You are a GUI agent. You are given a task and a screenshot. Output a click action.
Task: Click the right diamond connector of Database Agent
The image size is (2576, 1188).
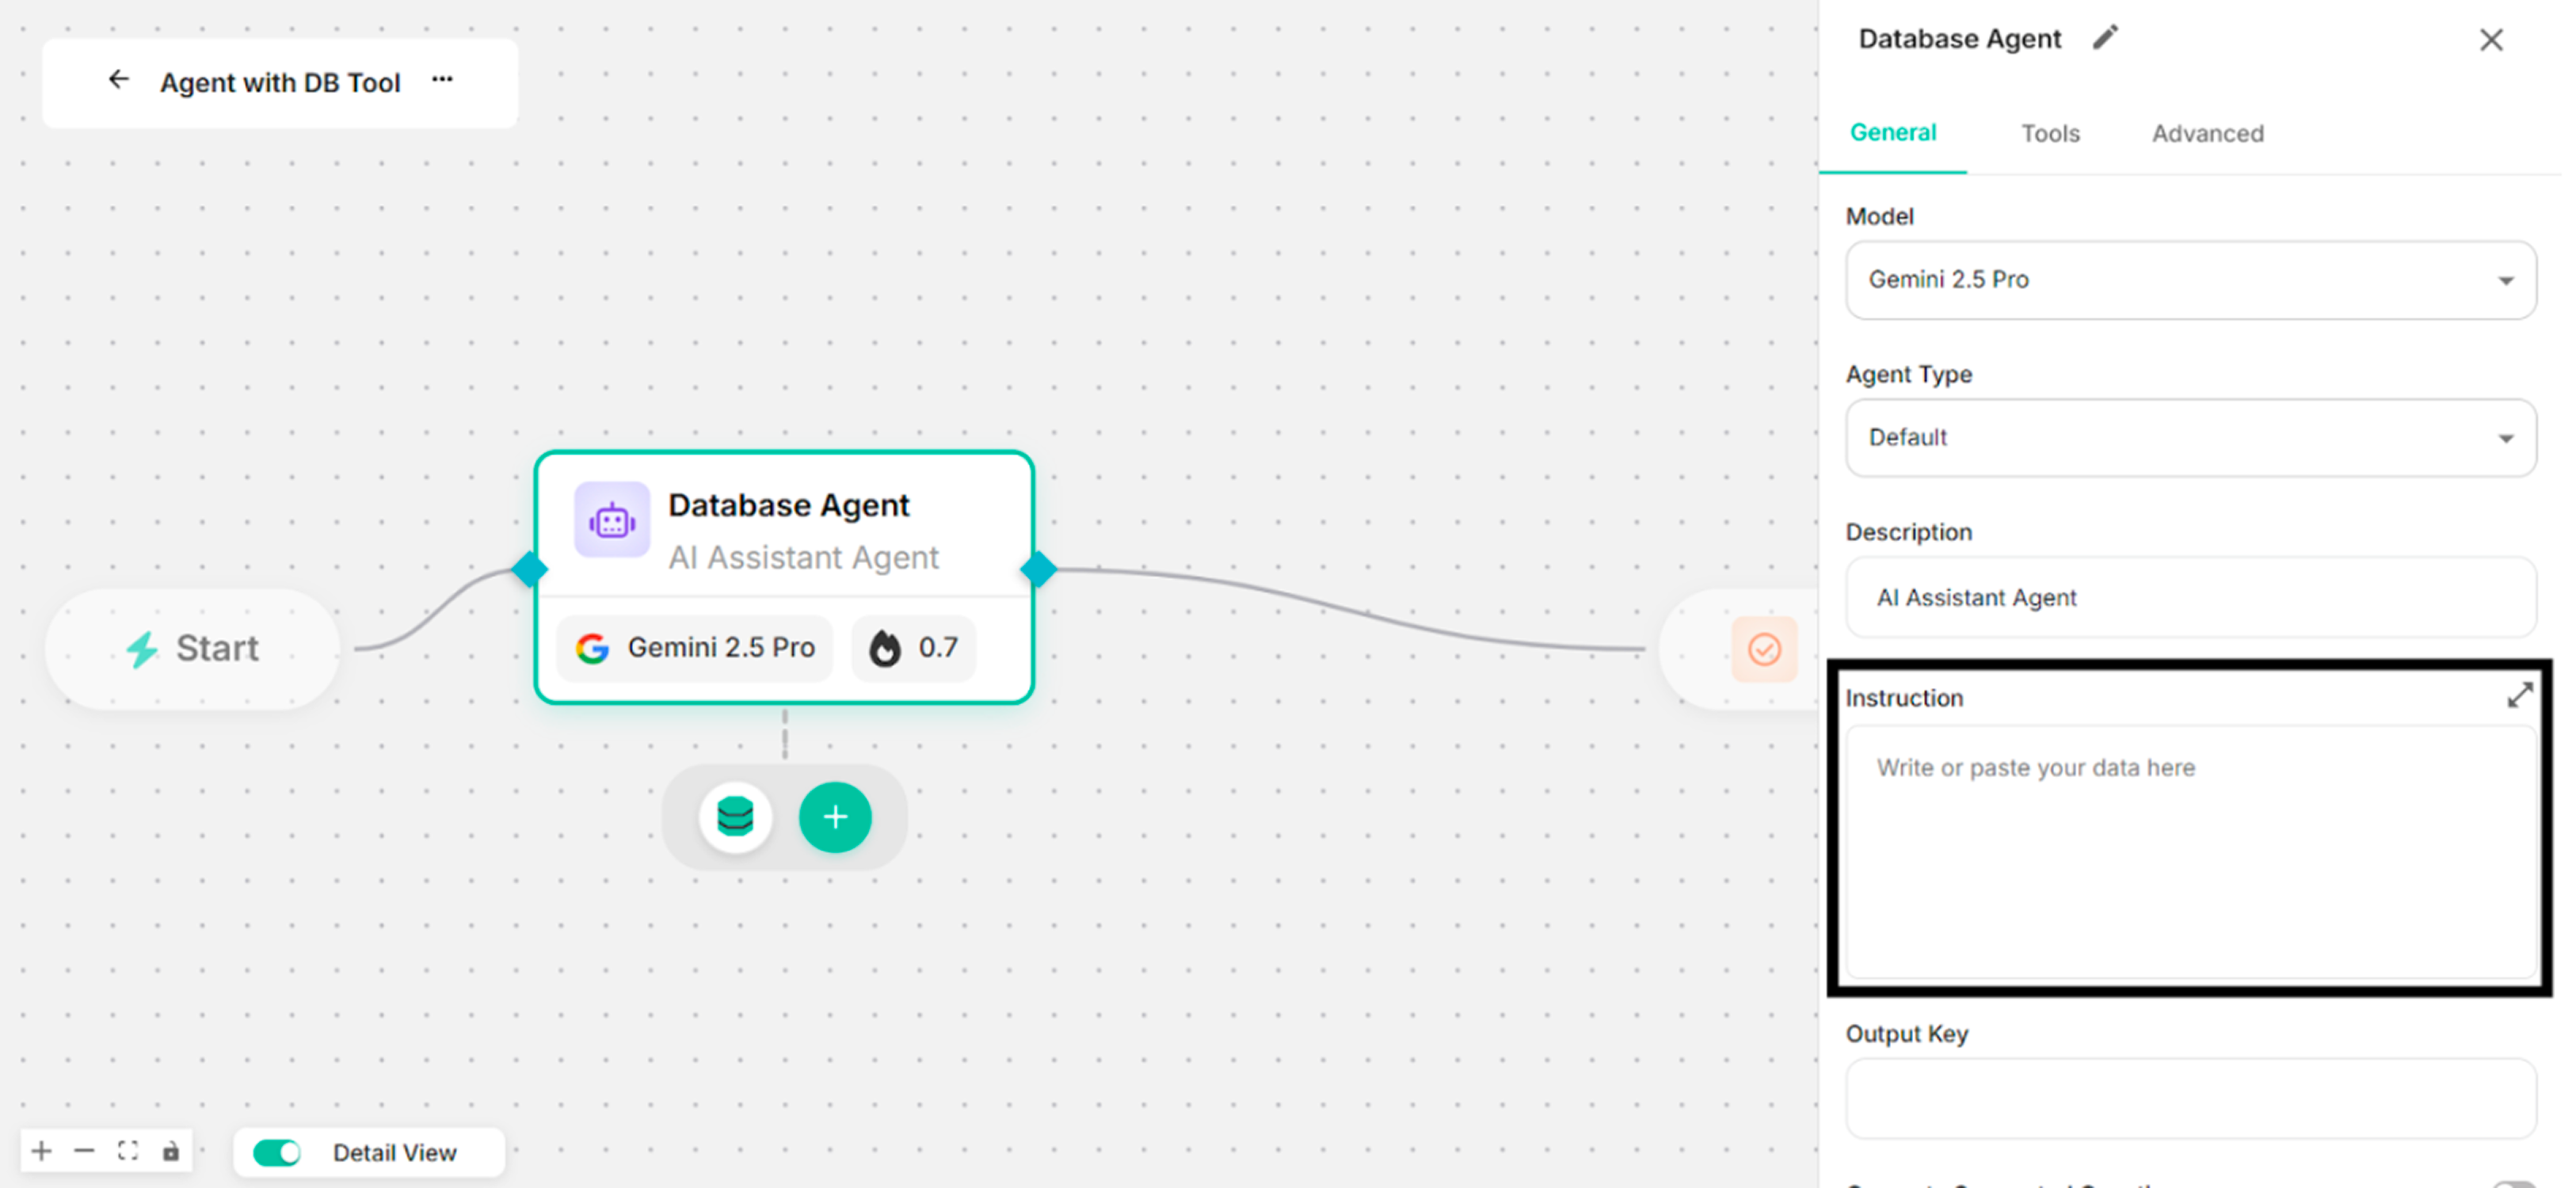click(x=1038, y=570)
